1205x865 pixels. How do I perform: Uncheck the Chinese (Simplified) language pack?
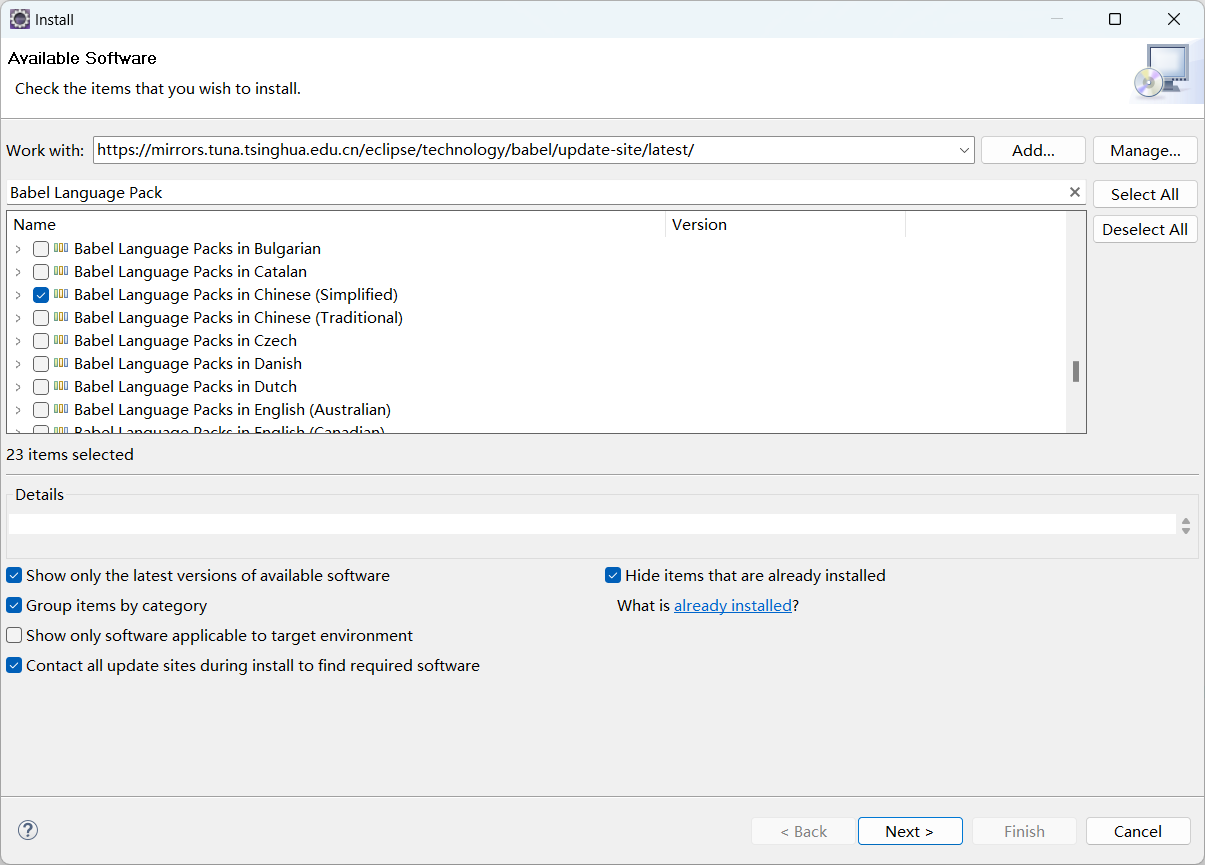point(41,295)
